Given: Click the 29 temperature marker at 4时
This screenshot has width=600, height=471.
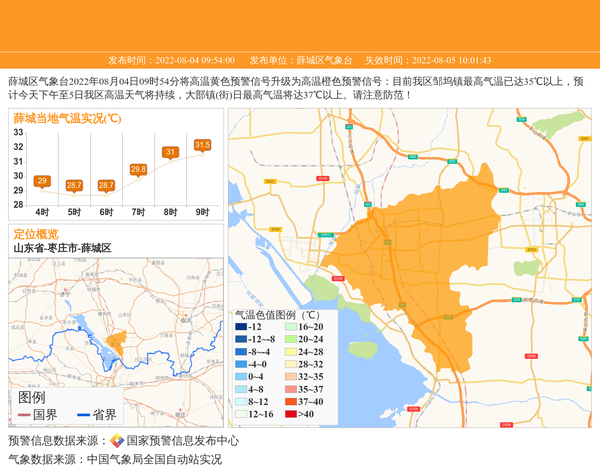Looking at the screenshot, I should pyautogui.click(x=42, y=181).
